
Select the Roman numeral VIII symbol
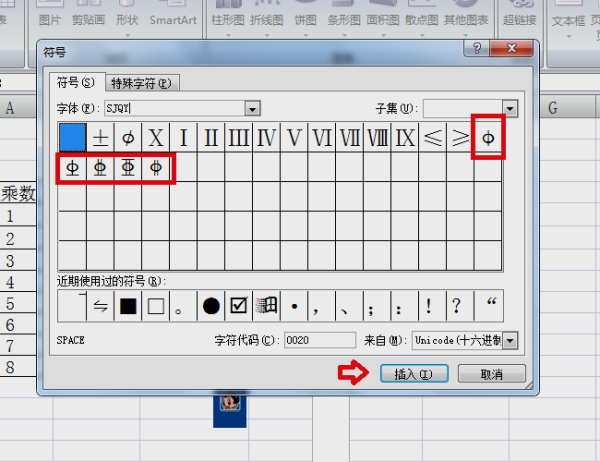pyautogui.click(x=377, y=137)
